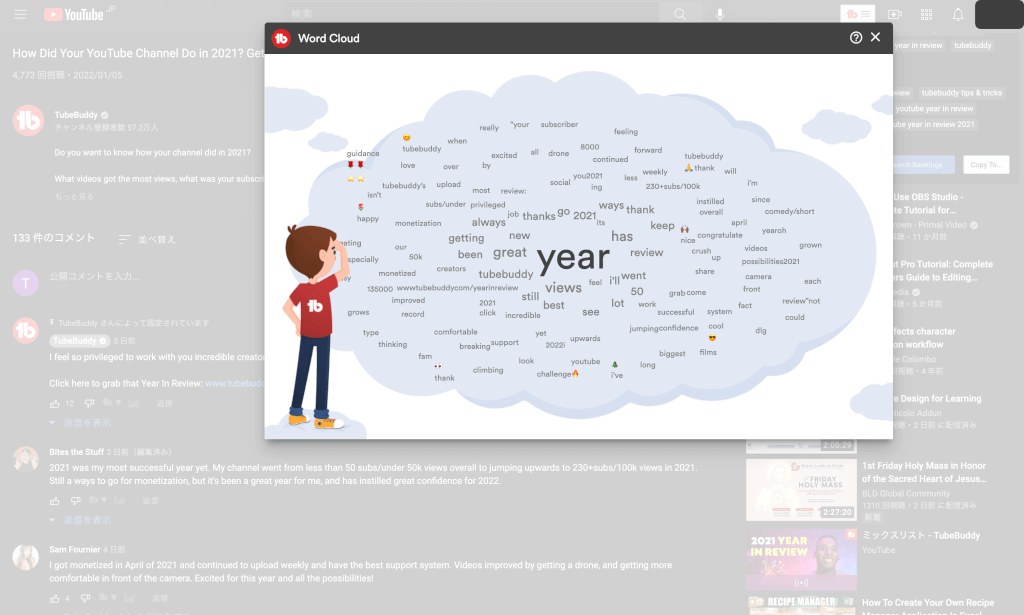The width and height of the screenshot is (1024, 615).
Task: Click the Copy To... button
Action: point(986,165)
